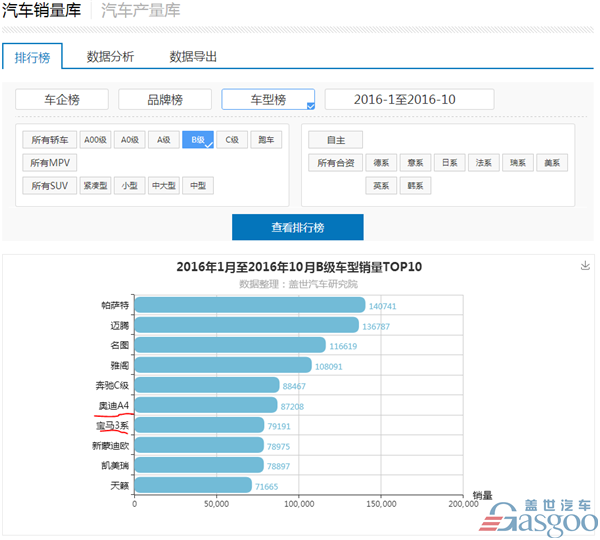The image size is (600, 540).
Task: Toggle the 德系 brand filter
Action: pyautogui.click(x=381, y=163)
